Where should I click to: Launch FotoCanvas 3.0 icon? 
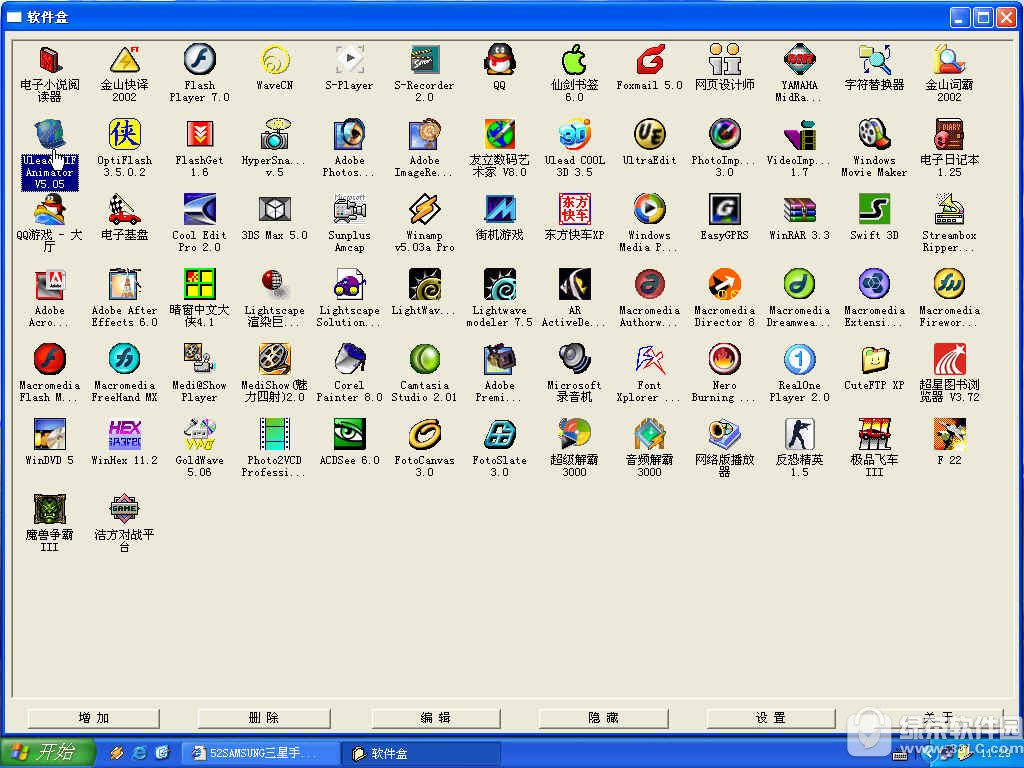(x=424, y=435)
